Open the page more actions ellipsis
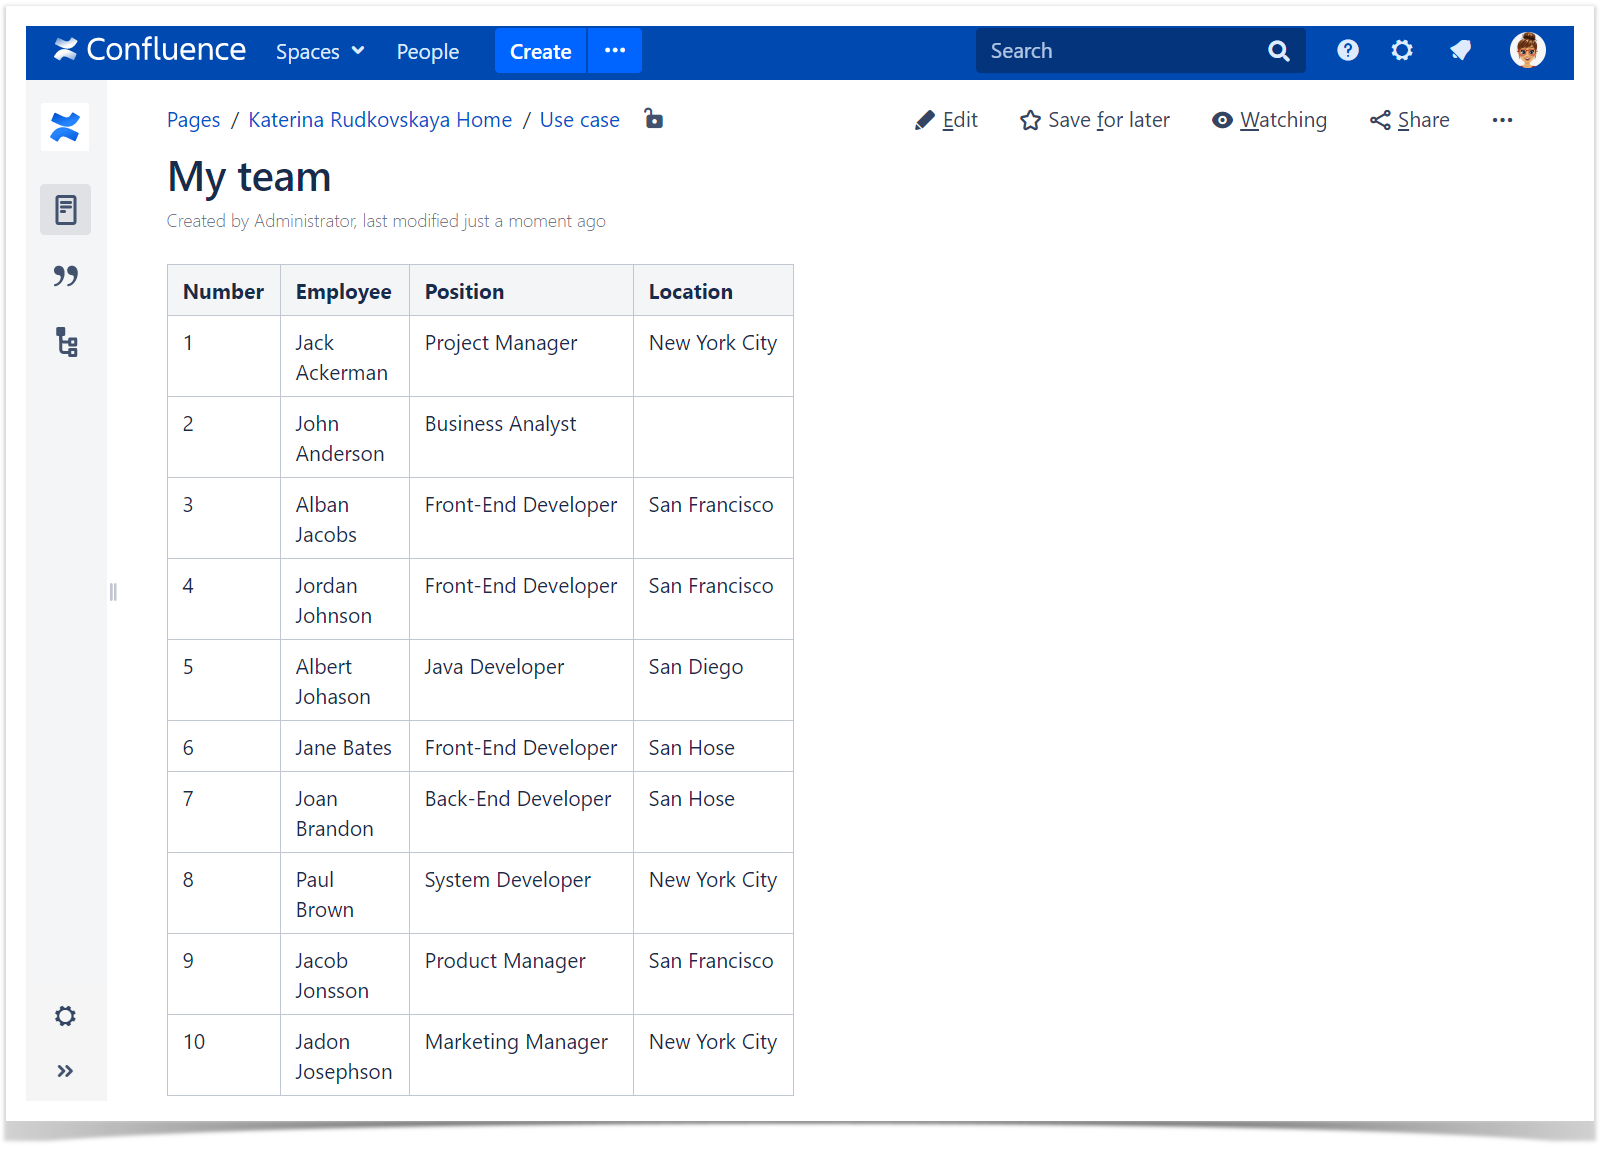This screenshot has width=1608, height=1150. 1501,120
